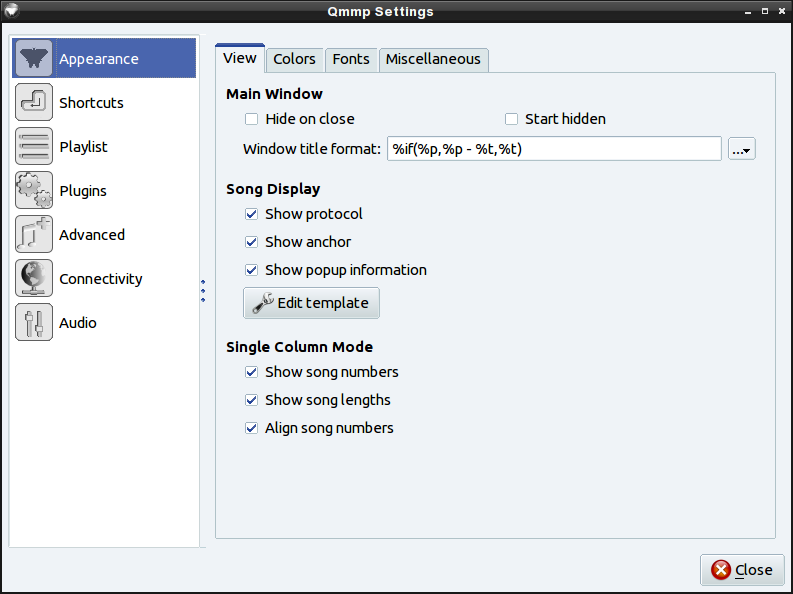Viewport: 793px width, 594px height.
Task: Click the Edit template button
Action: click(x=312, y=303)
